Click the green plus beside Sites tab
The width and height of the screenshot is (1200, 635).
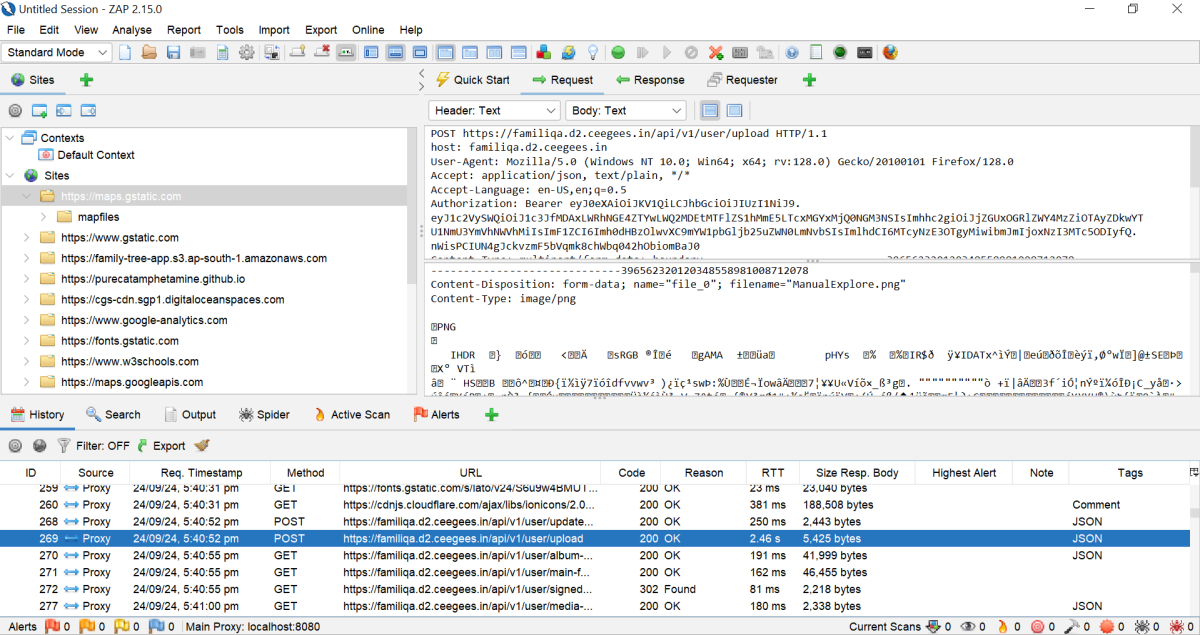point(86,80)
